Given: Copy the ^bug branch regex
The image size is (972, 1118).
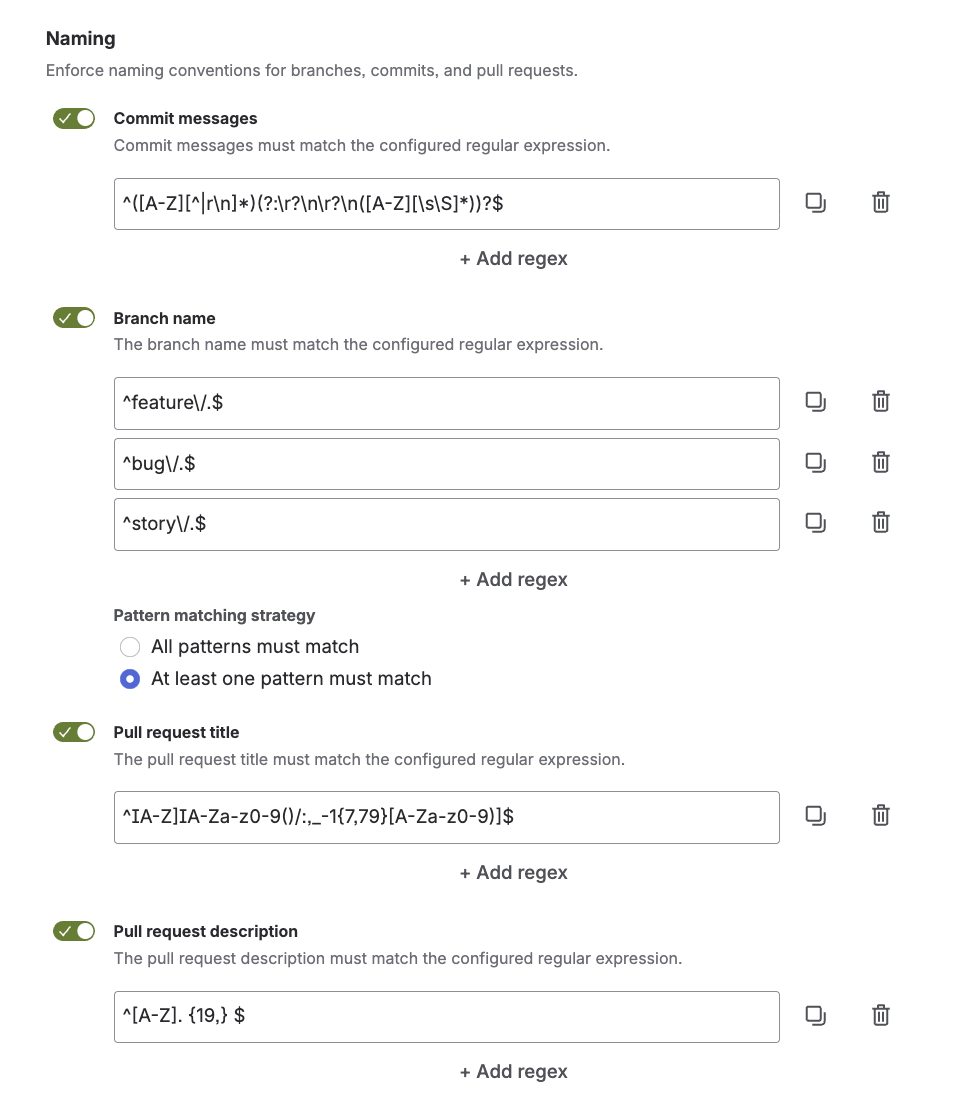Looking at the screenshot, I should click(x=815, y=463).
